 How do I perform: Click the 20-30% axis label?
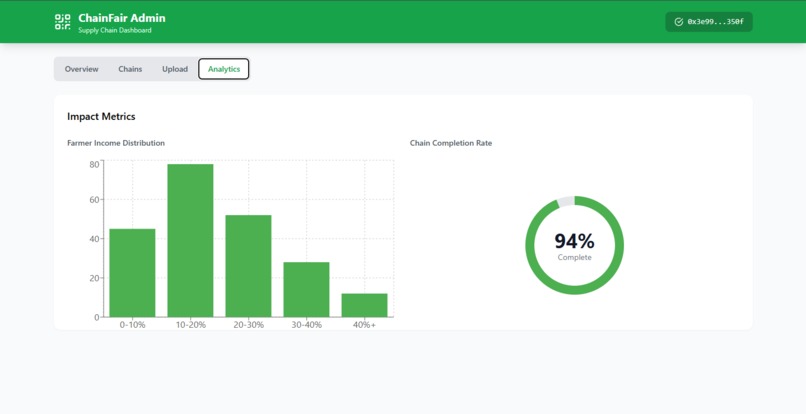pyautogui.click(x=248, y=325)
